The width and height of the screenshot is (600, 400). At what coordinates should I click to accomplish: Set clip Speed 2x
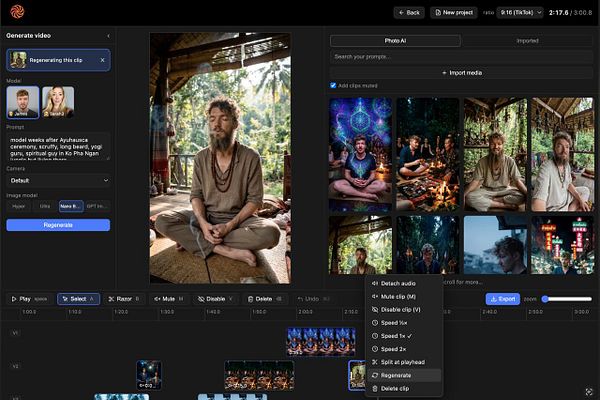coord(404,349)
